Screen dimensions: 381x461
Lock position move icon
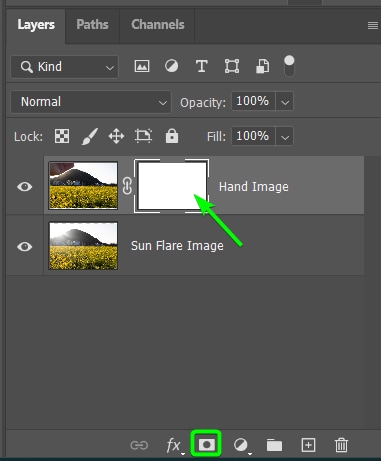(x=116, y=136)
